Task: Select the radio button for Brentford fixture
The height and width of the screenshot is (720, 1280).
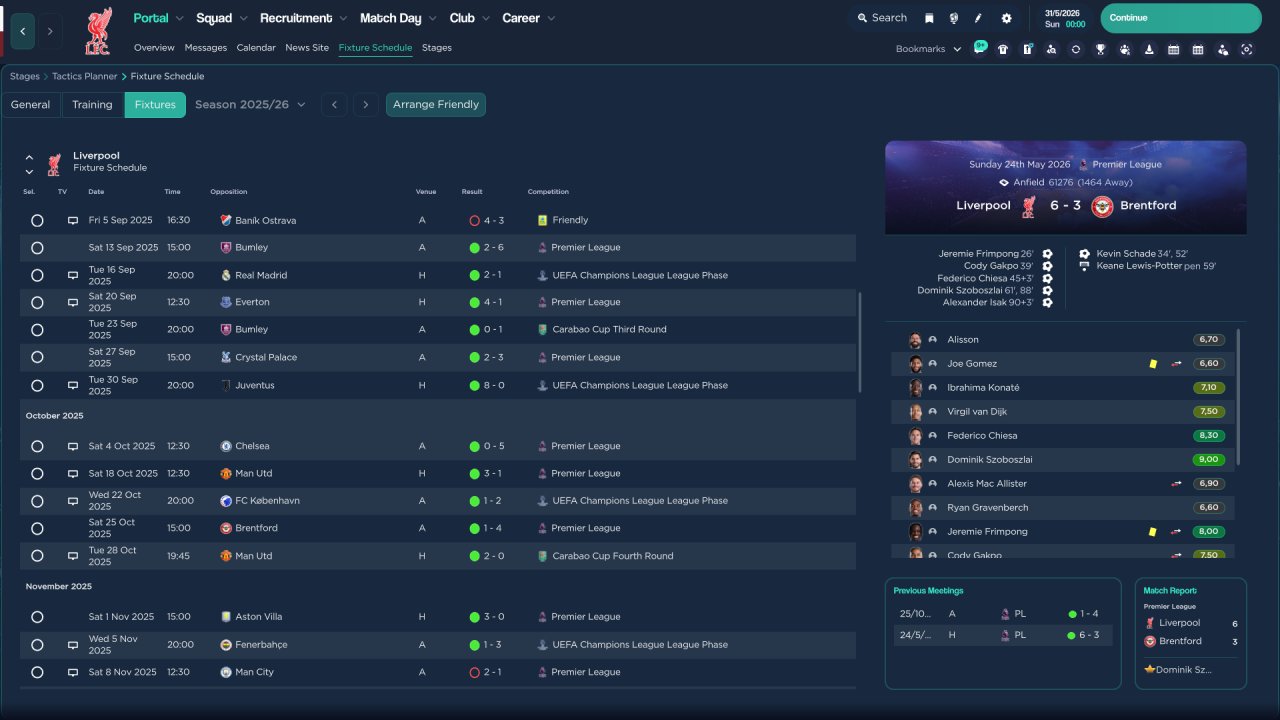Action: coord(37,528)
